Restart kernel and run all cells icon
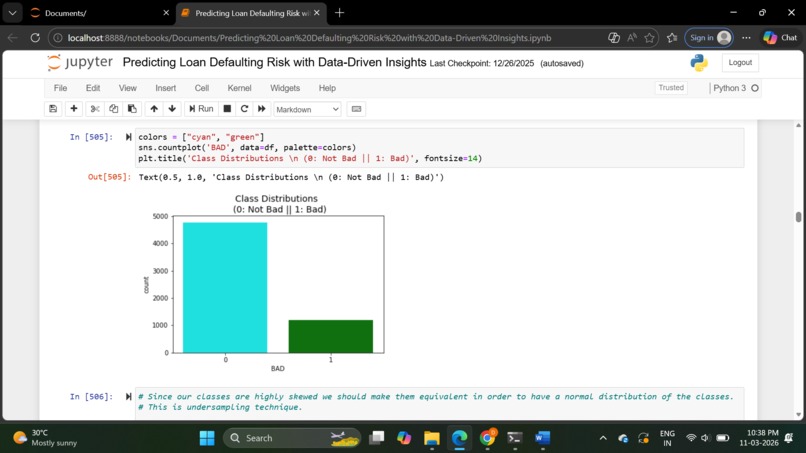The width and height of the screenshot is (806, 453). pos(262,109)
